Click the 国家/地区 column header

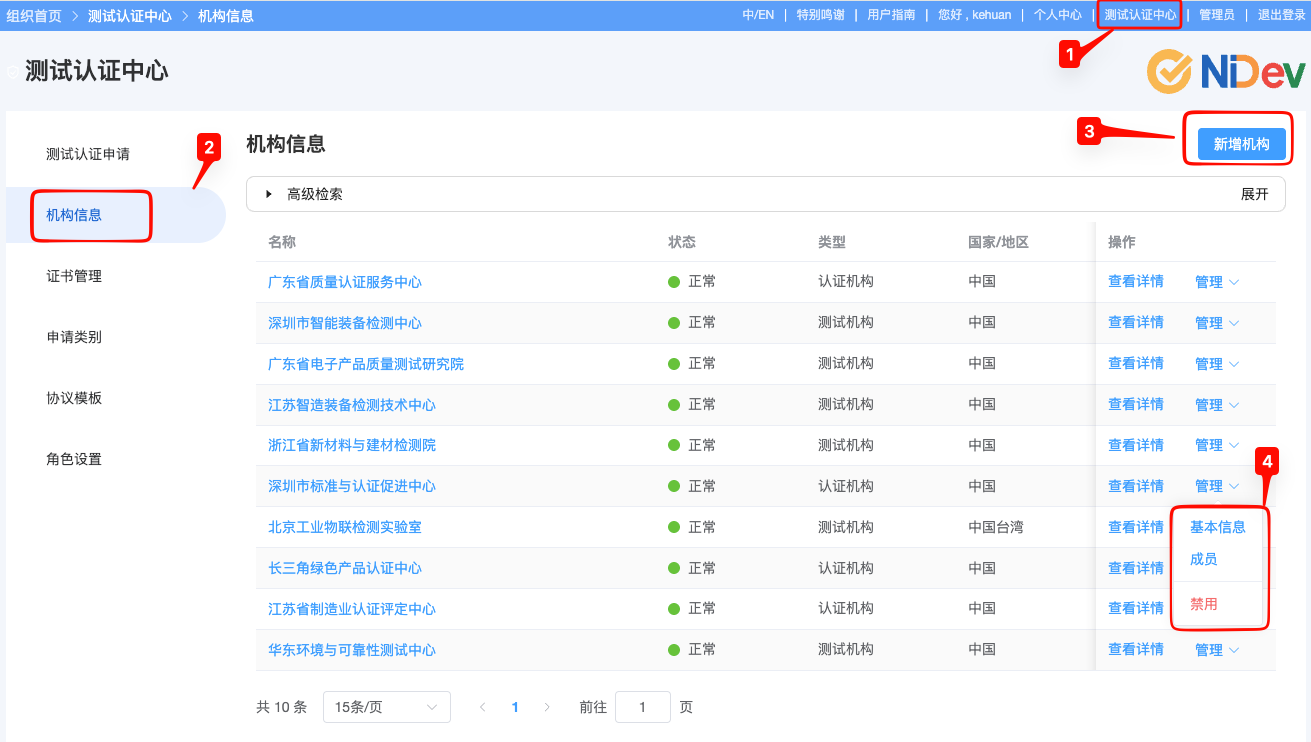[x=998, y=242]
